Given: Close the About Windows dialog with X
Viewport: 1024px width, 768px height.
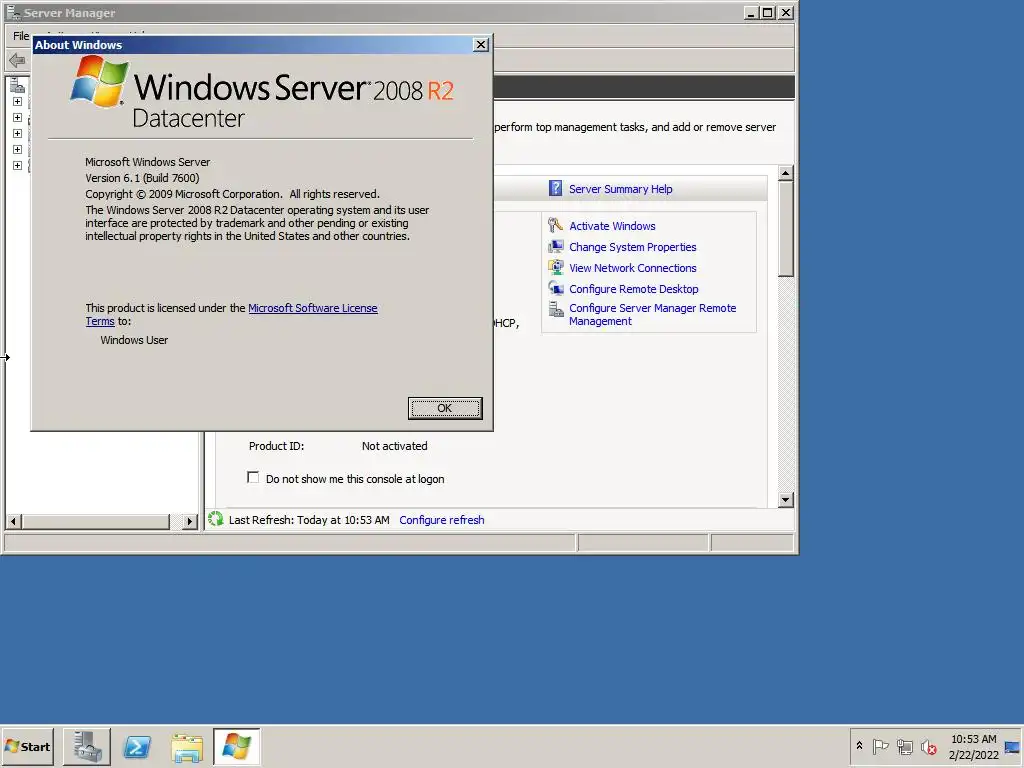Looking at the screenshot, I should 481,44.
